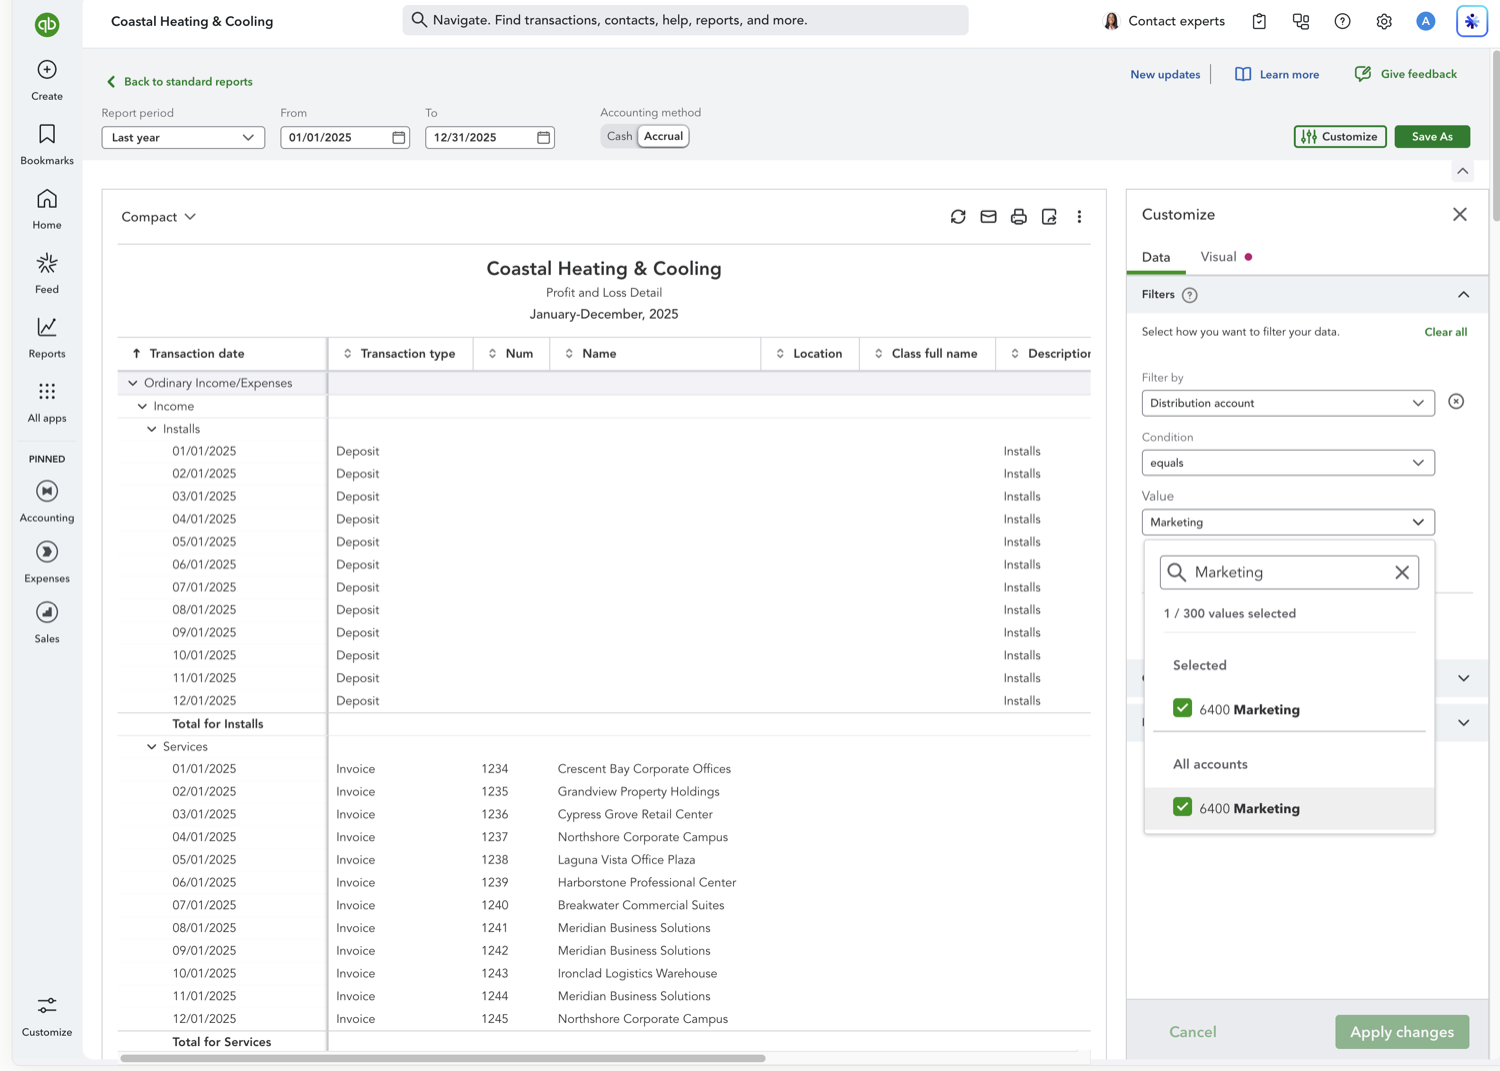This screenshot has width=1500, height=1071.
Task: Open New updates link
Action: click(1165, 74)
